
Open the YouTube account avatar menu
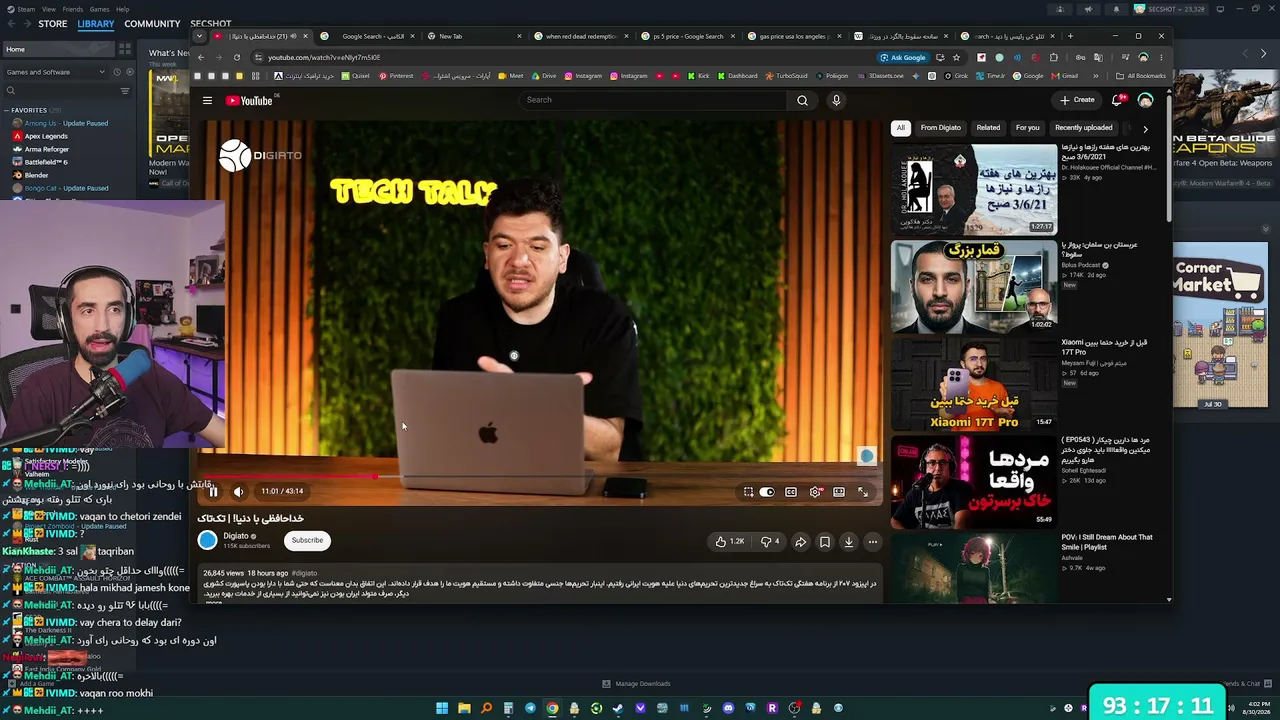(x=1145, y=100)
